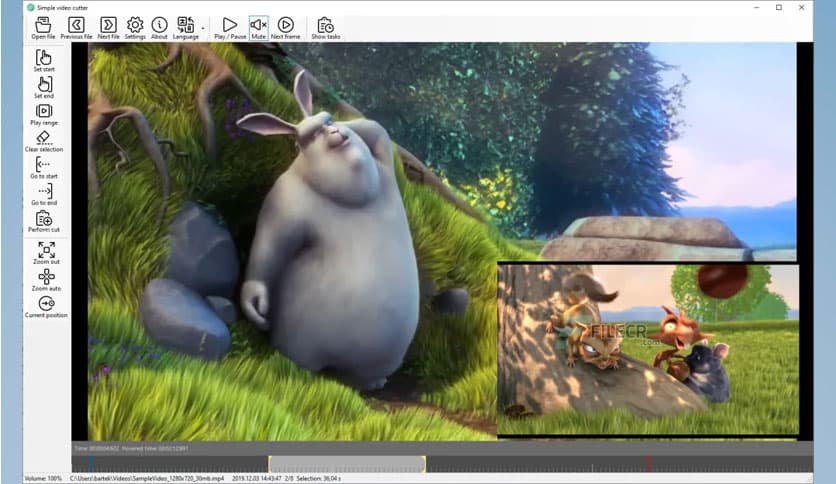
Task: Close the Simple video cutter window
Action: [x=801, y=7]
